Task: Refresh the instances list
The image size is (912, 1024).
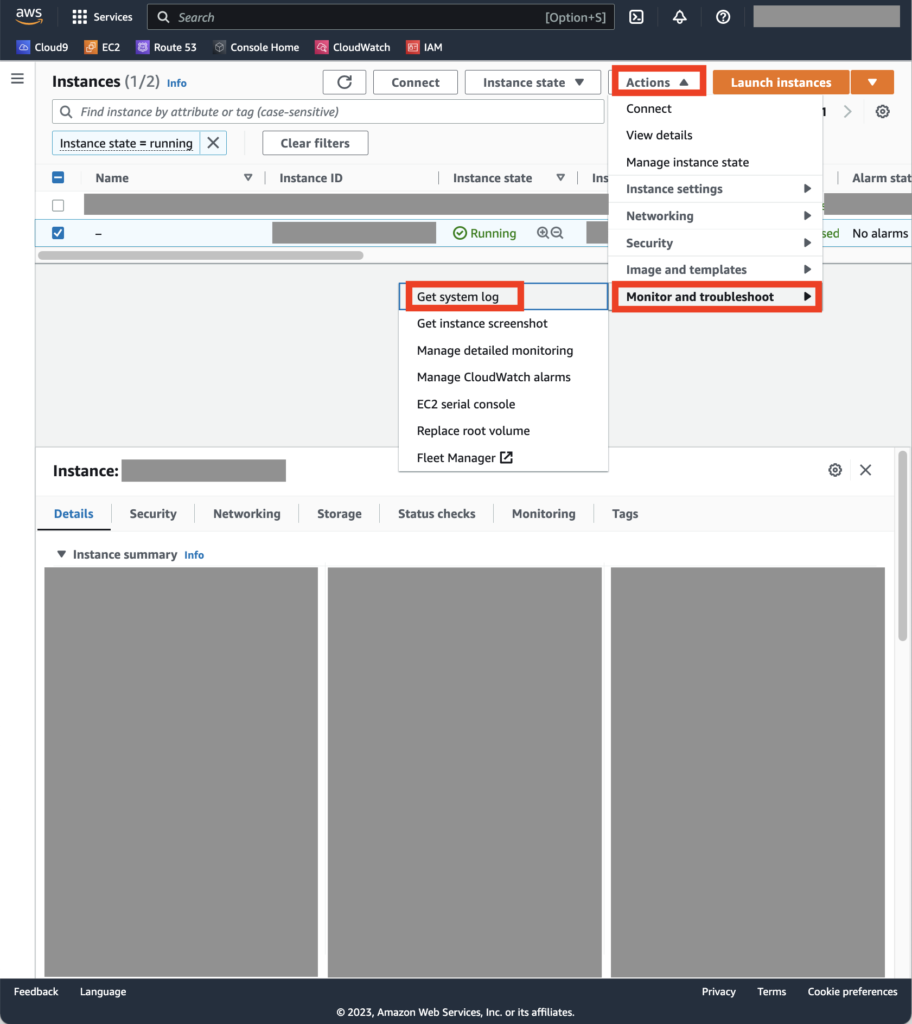Action: 344,82
